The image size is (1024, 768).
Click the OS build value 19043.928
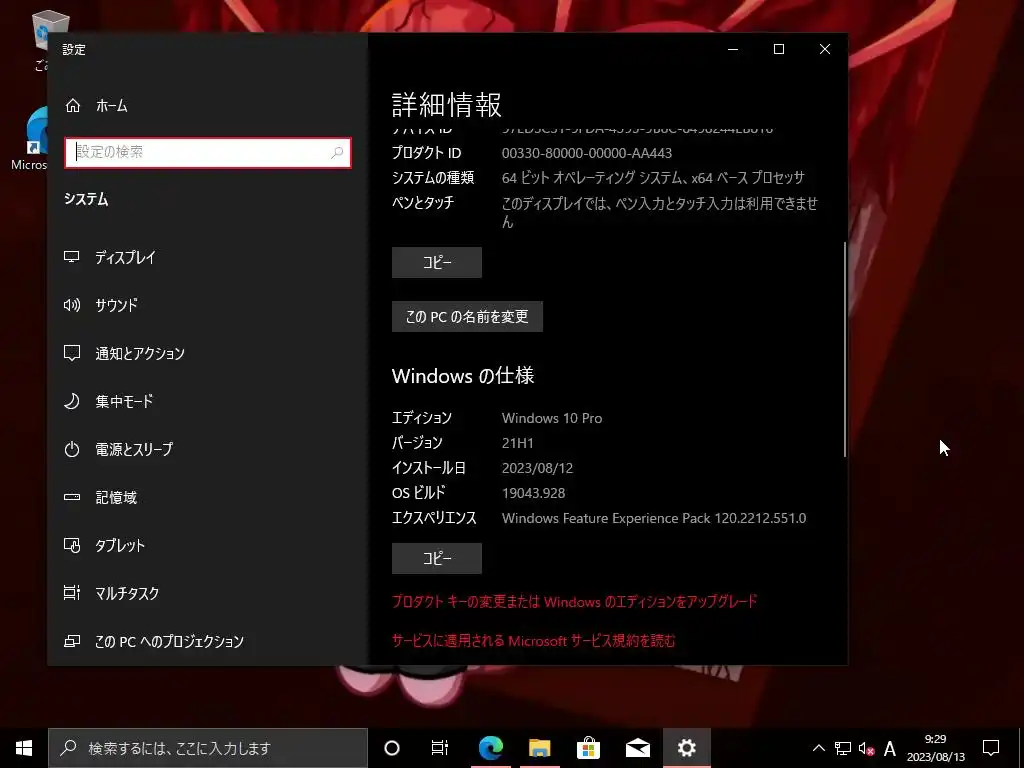(x=533, y=493)
